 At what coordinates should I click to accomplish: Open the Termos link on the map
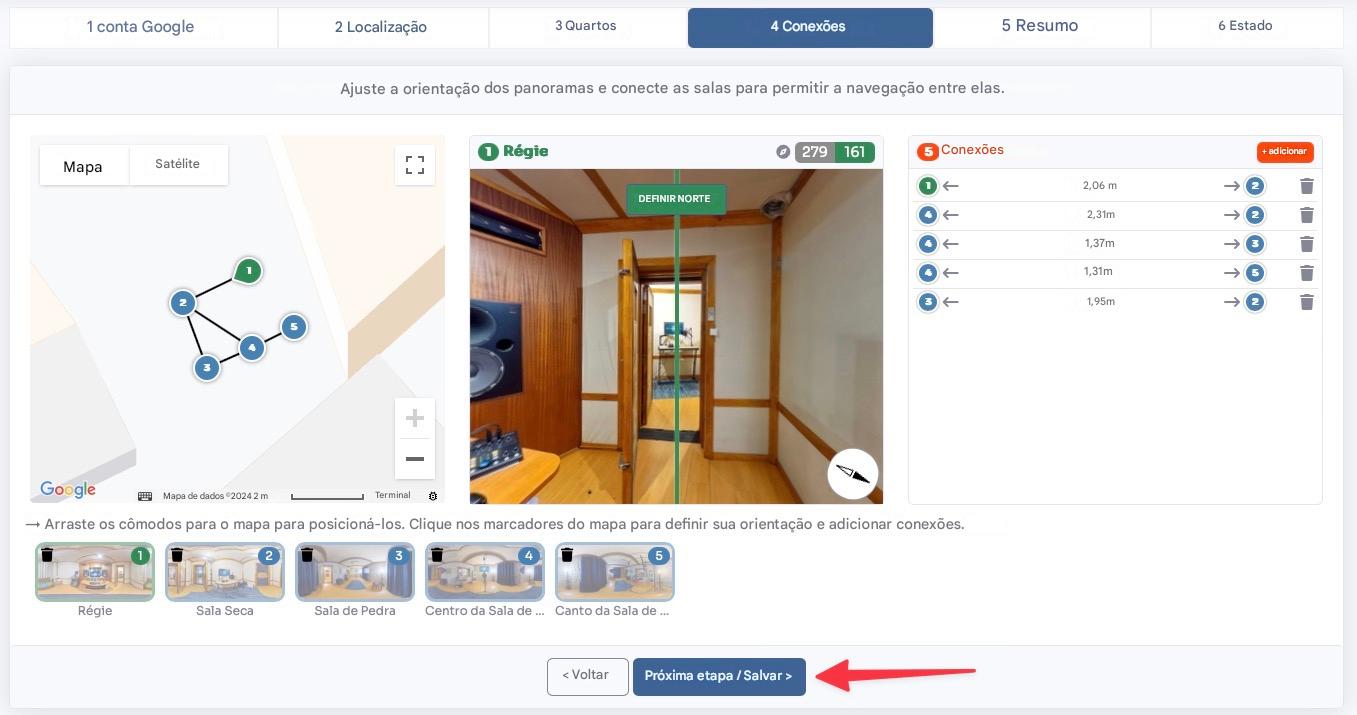pos(392,495)
